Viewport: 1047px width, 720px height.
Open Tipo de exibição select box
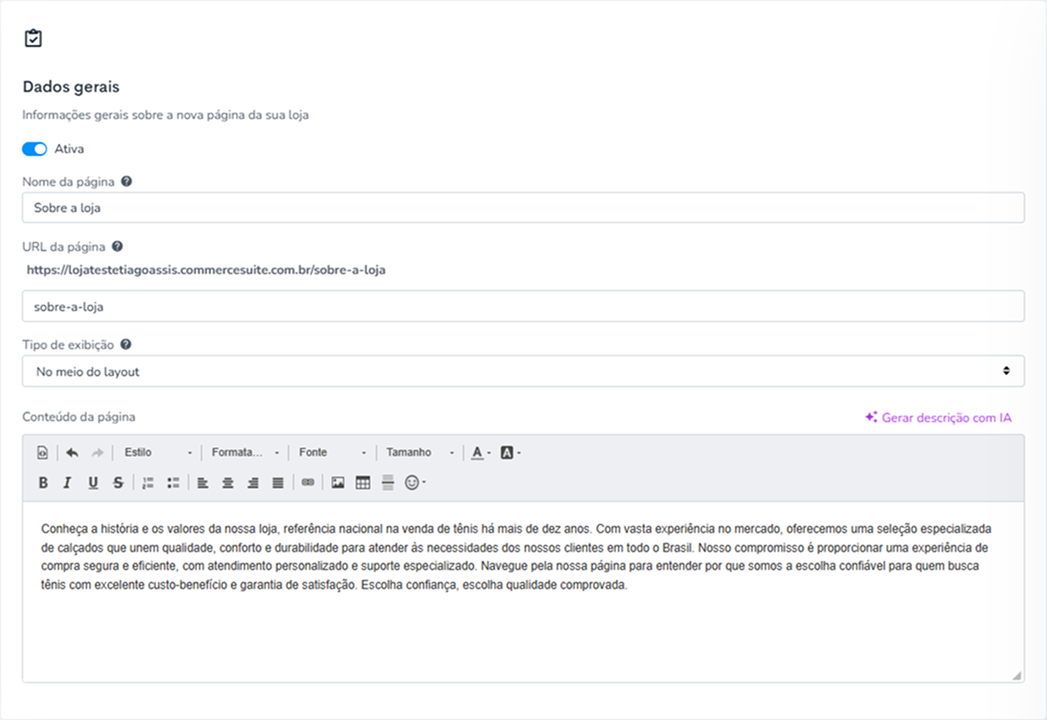[523, 371]
